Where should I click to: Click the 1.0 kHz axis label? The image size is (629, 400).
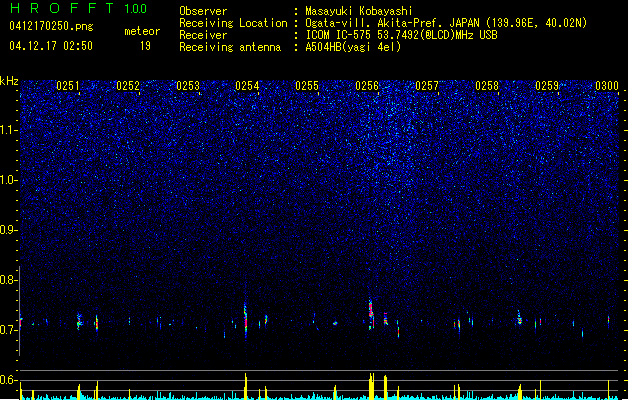tap(9, 180)
